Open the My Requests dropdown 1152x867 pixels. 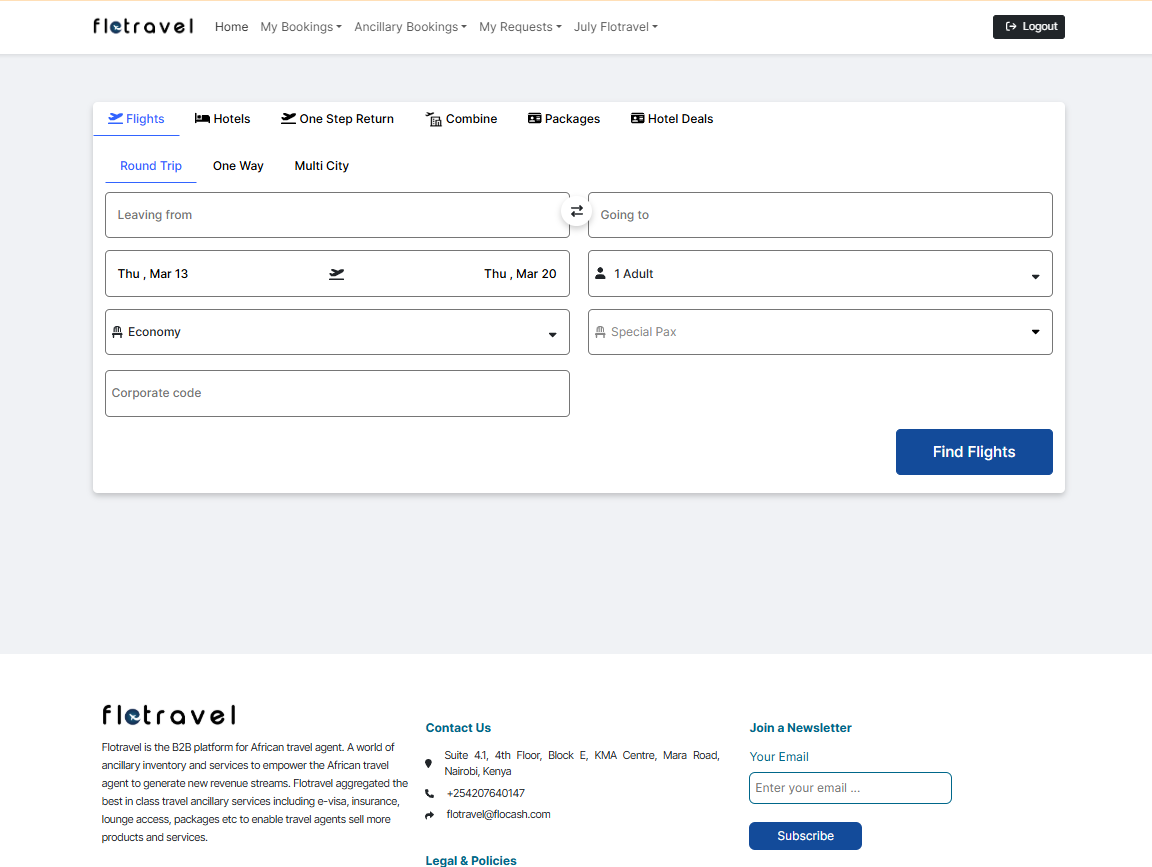coord(520,27)
